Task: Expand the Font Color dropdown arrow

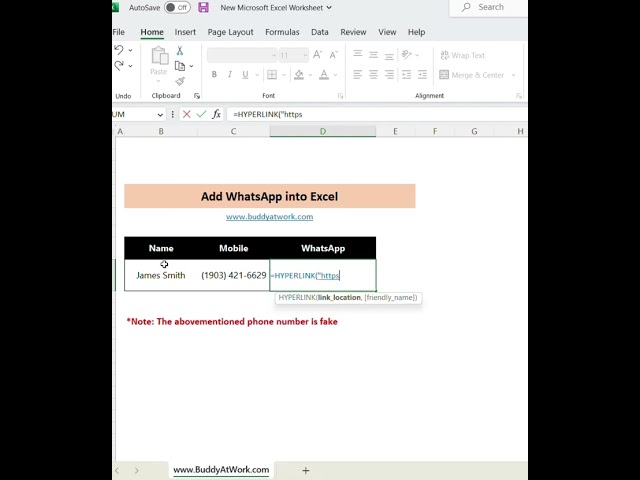Action: [336, 75]
